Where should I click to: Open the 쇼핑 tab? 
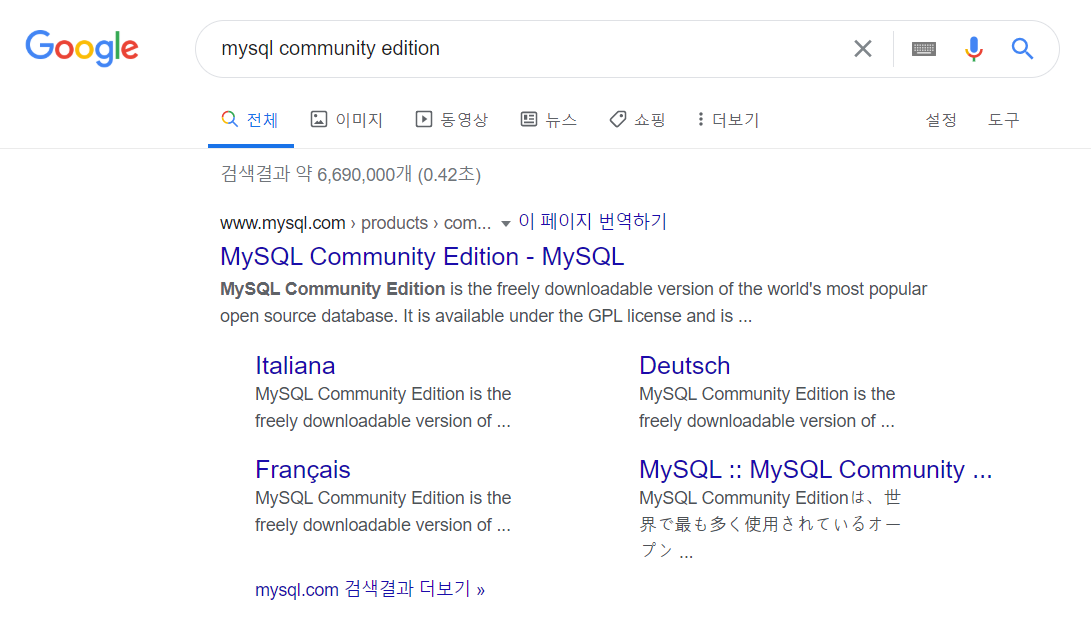[x=637, y=120]
